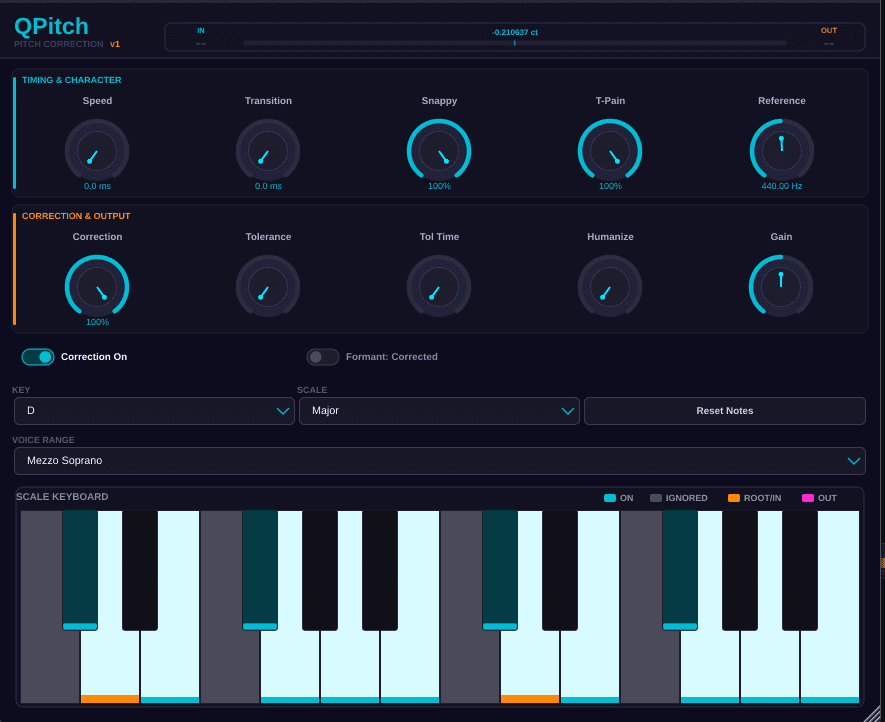Click the orange ROOT/IN legend swatch

pos(734,498)
